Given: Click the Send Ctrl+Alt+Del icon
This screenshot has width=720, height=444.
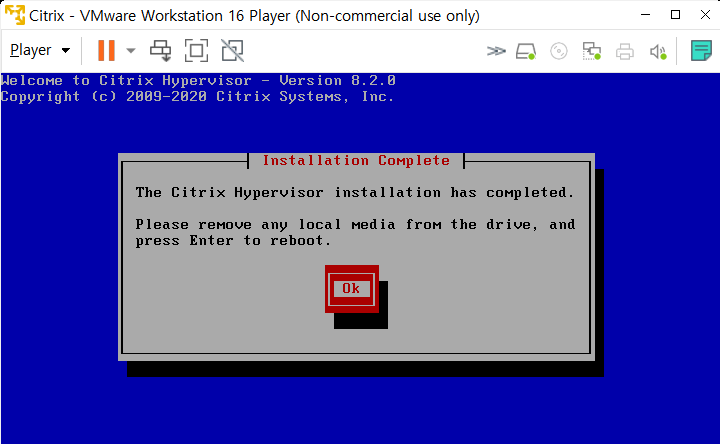Looking at the screenshot, I should point(160,51).
